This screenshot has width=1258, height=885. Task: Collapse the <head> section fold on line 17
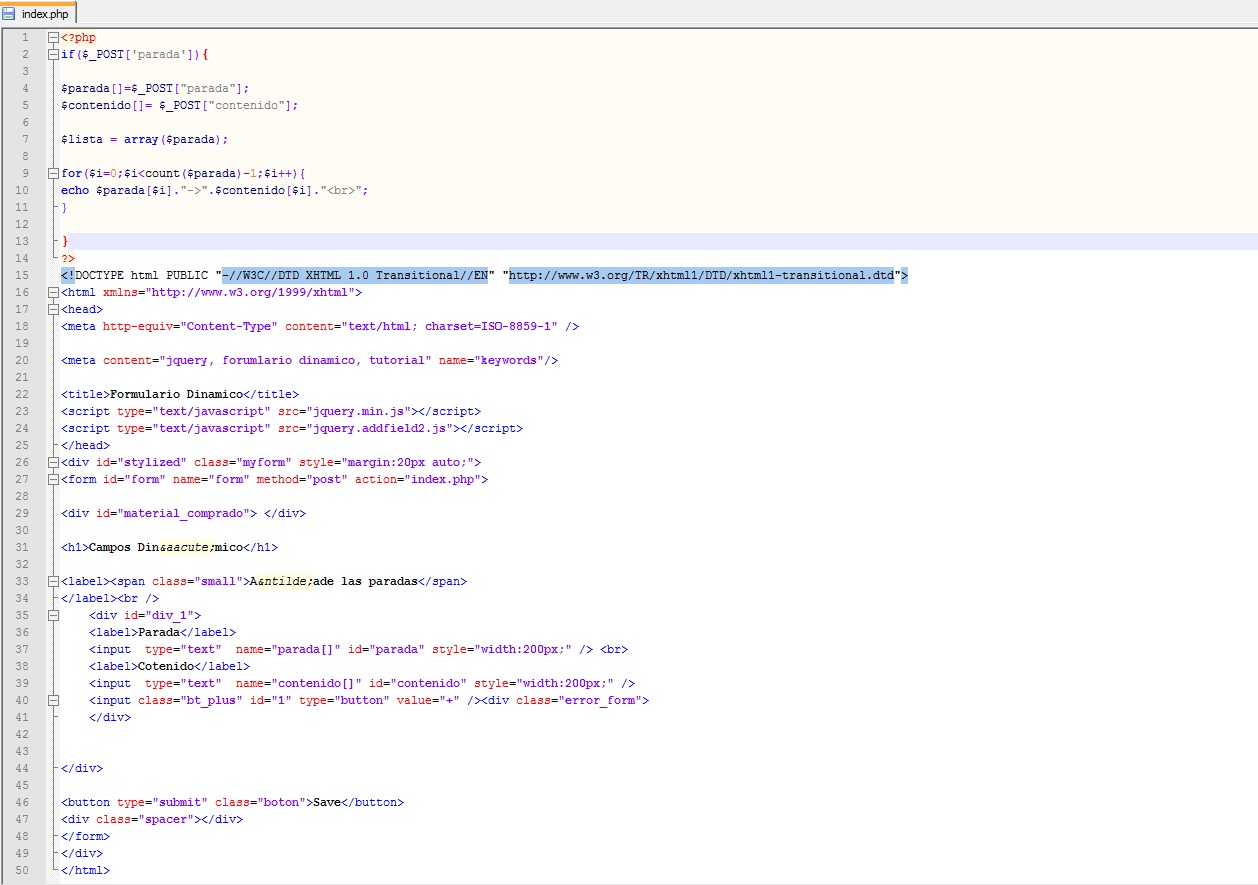click(53, 309)
